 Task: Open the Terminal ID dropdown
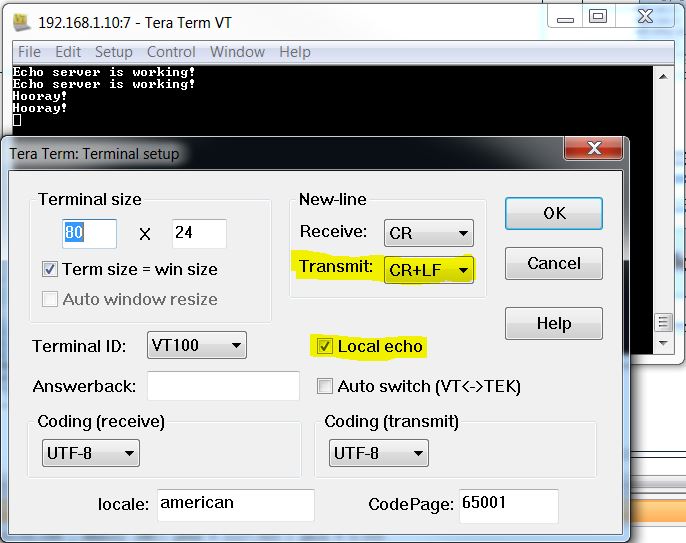[x=197, y=345]
